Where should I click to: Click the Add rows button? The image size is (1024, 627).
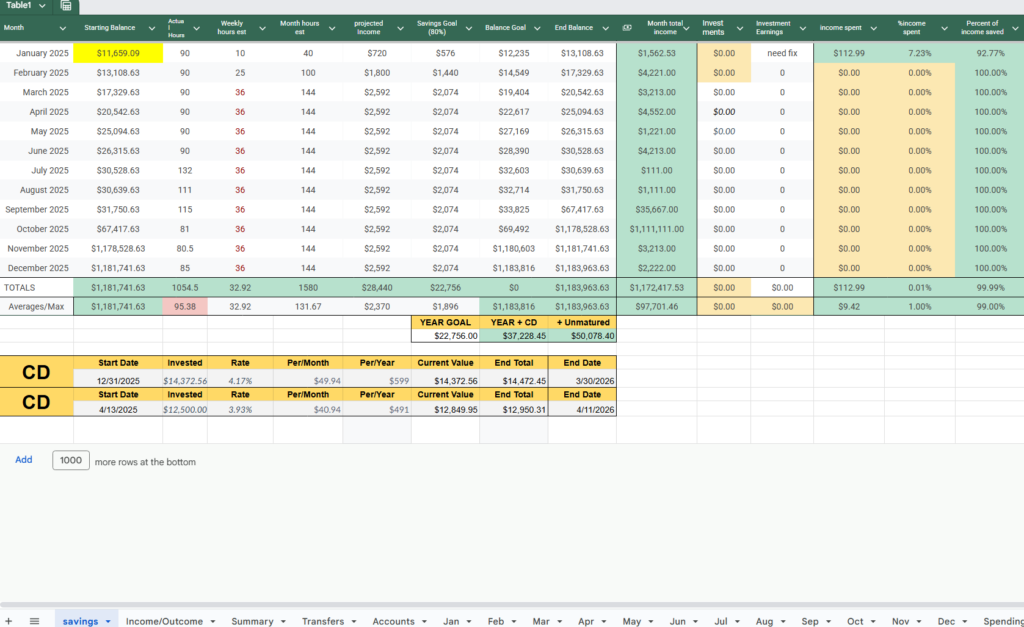click(x=24, y=460)
